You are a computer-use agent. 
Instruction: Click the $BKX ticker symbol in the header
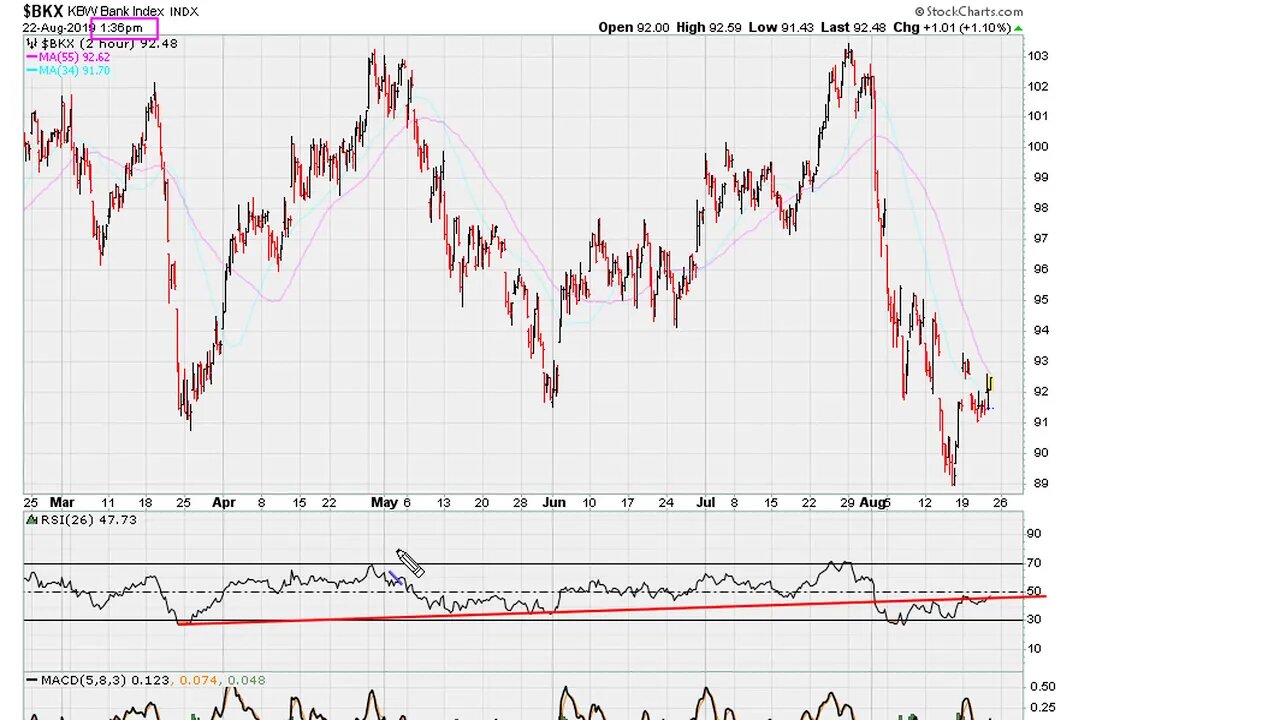coord(43,11)
